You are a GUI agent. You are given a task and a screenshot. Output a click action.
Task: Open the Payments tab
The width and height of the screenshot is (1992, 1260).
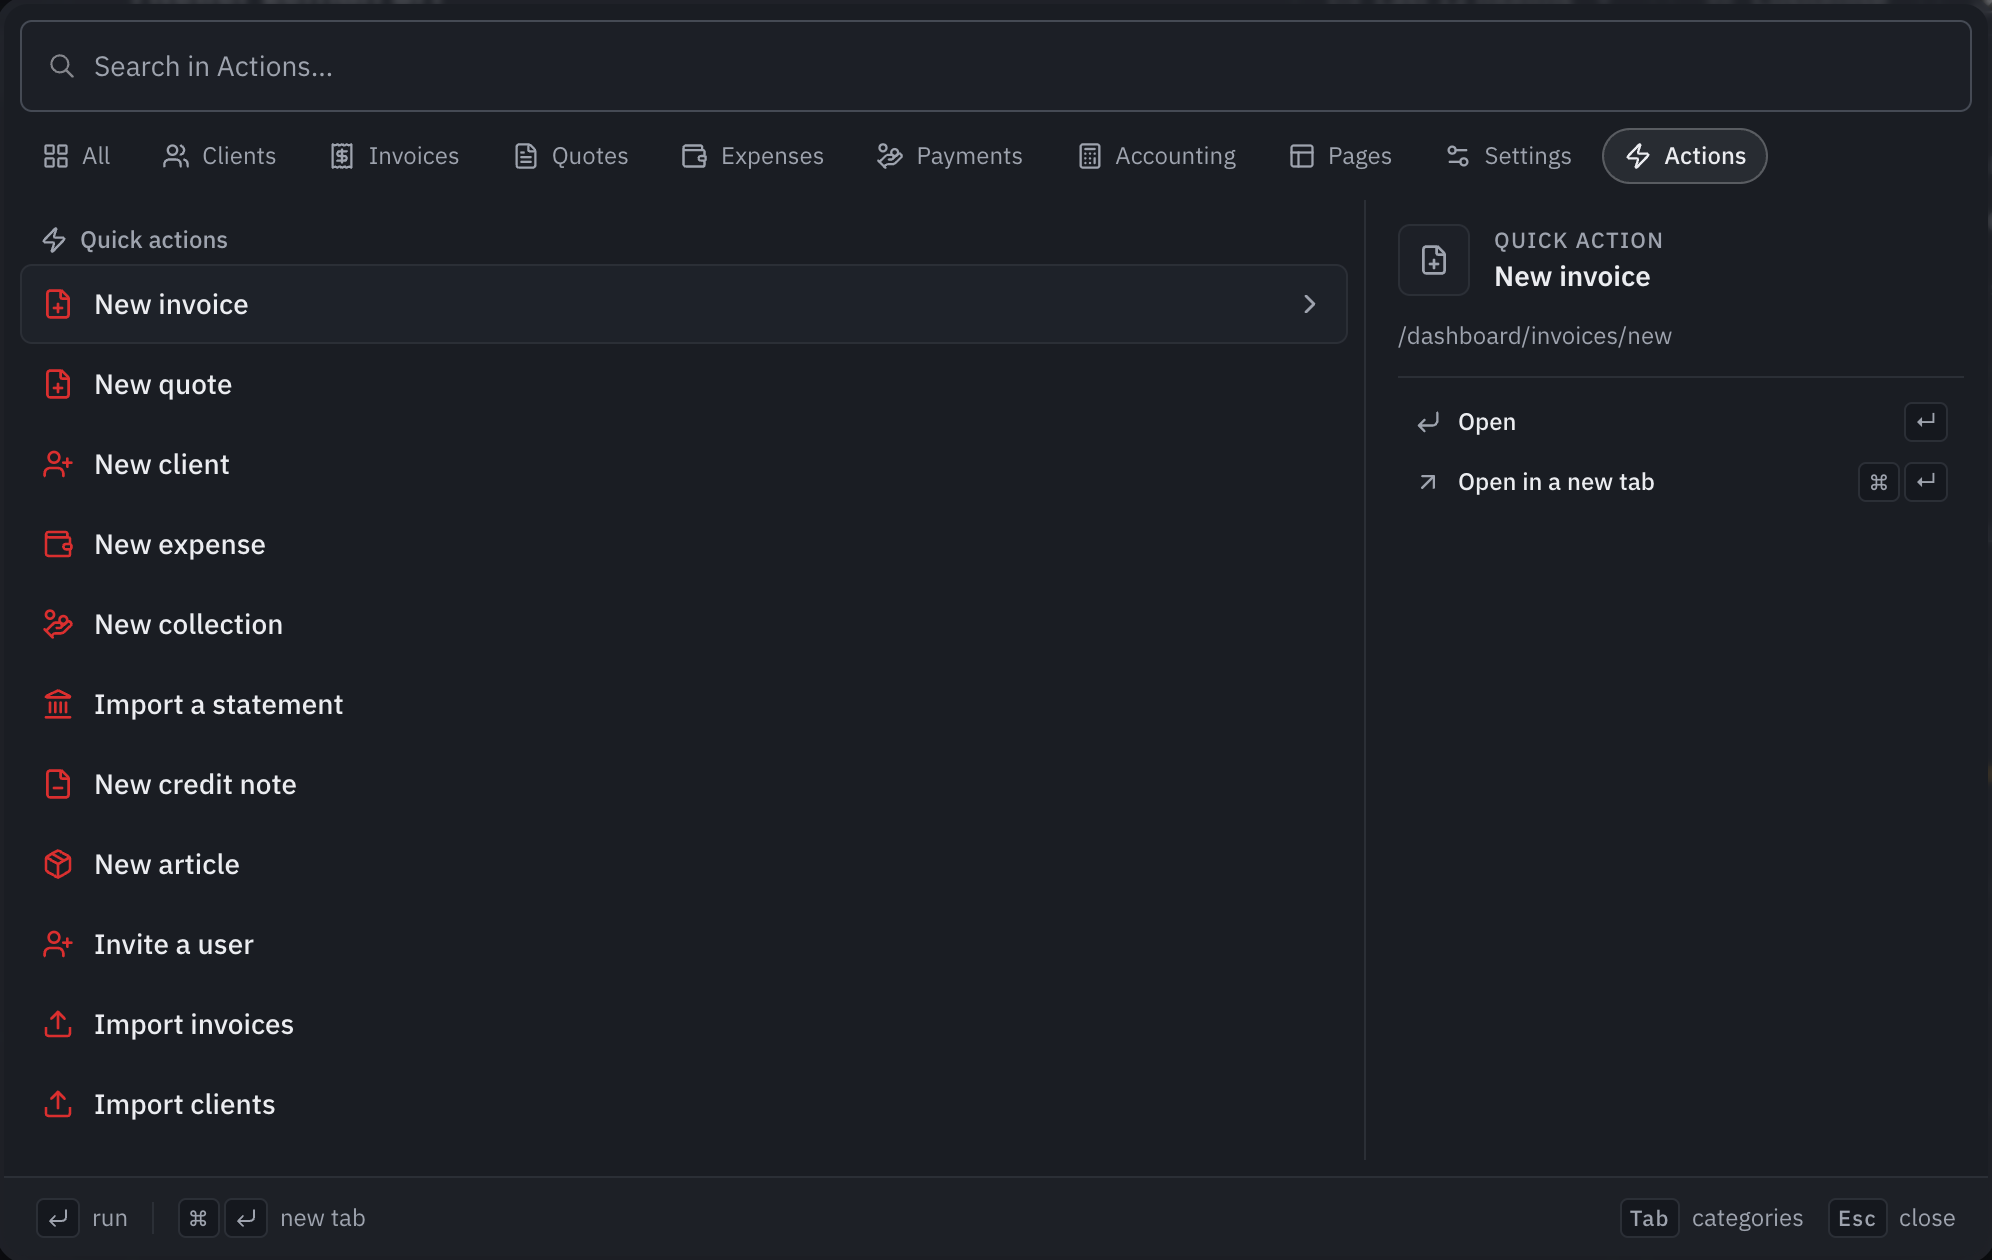950,156
